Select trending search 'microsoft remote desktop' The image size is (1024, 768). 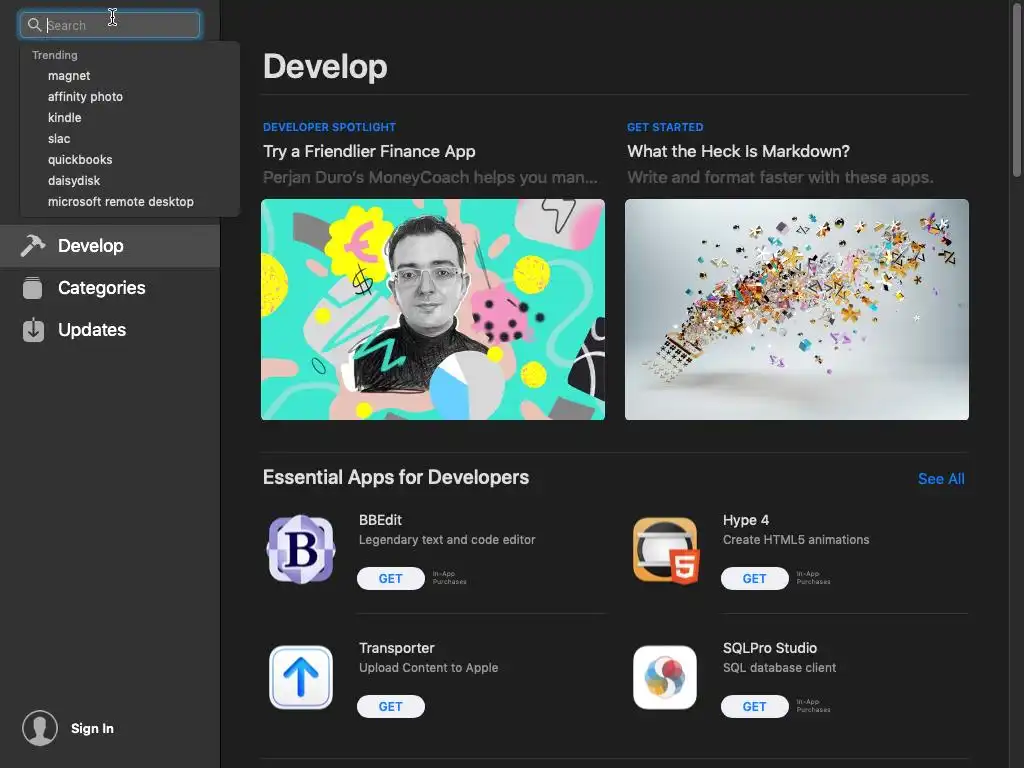click(121, 201)
